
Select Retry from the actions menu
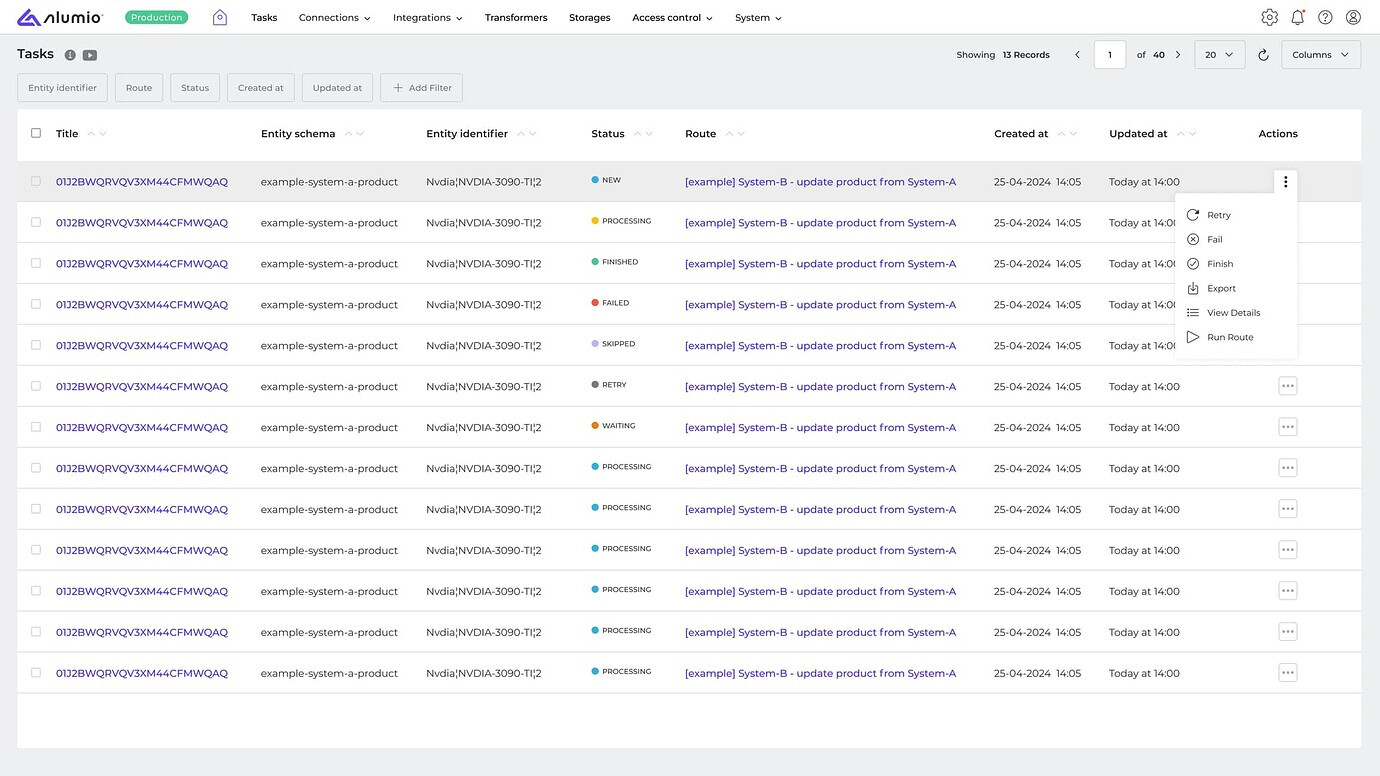point(1218,215)
